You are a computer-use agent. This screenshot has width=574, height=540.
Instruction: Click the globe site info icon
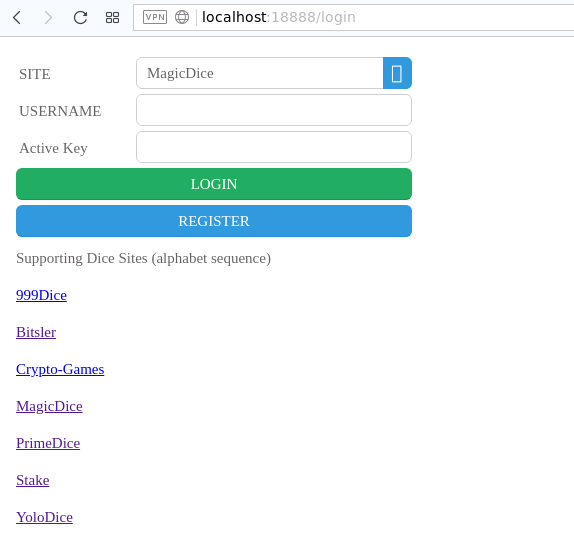click(x=182, y=17)
